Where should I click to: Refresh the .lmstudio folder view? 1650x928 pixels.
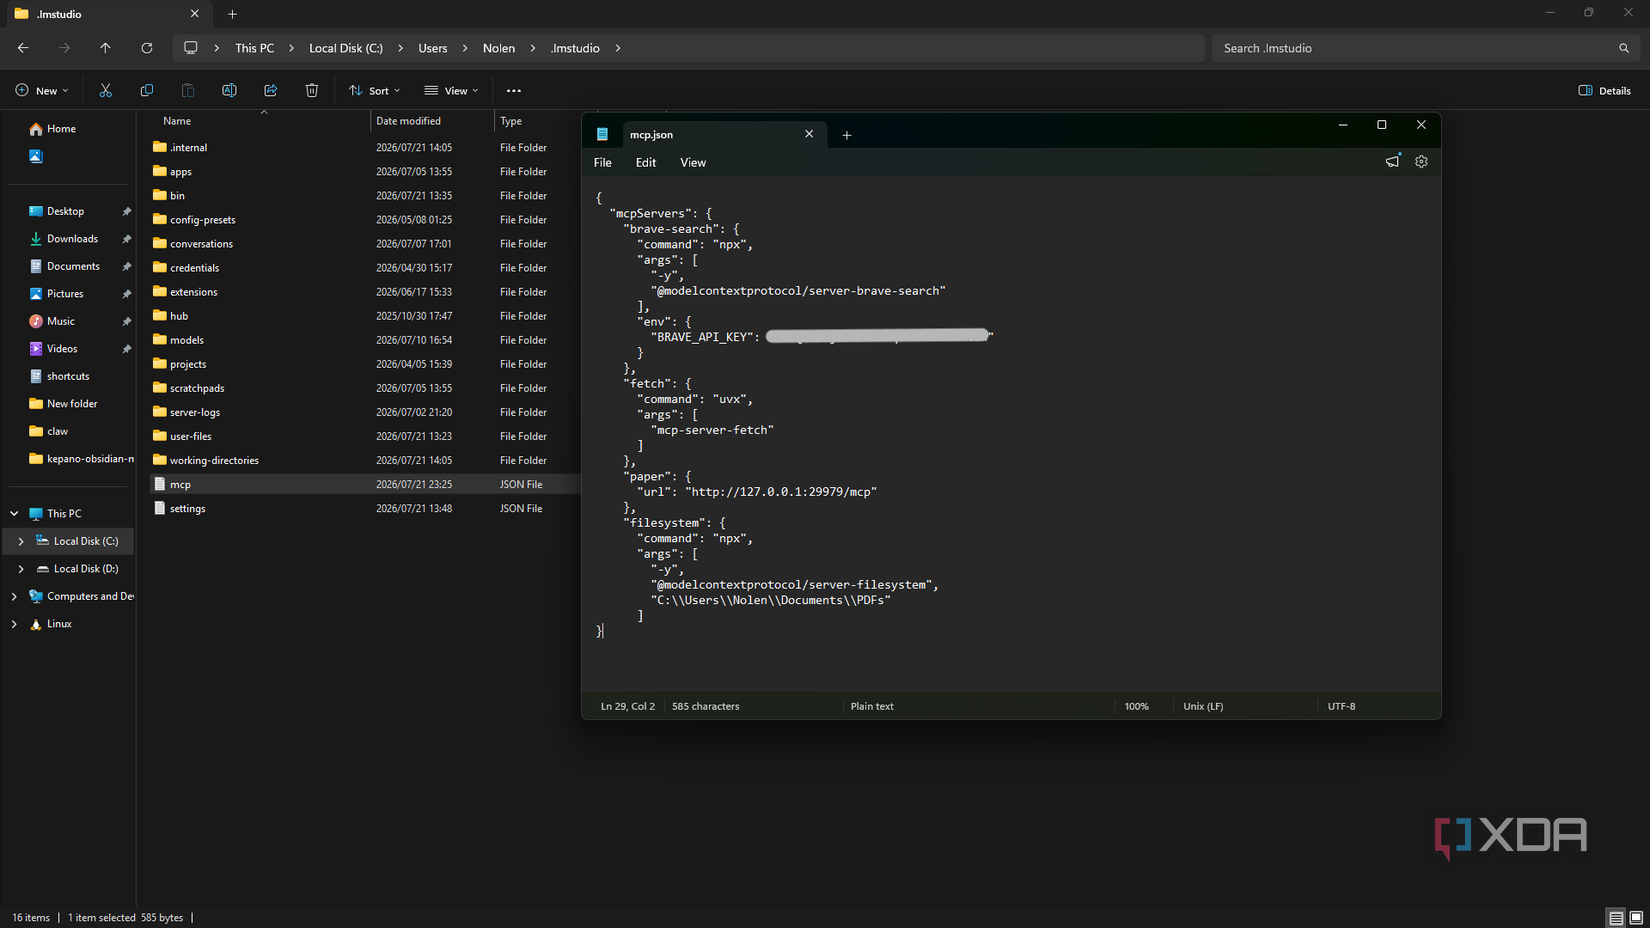[147, 48]
